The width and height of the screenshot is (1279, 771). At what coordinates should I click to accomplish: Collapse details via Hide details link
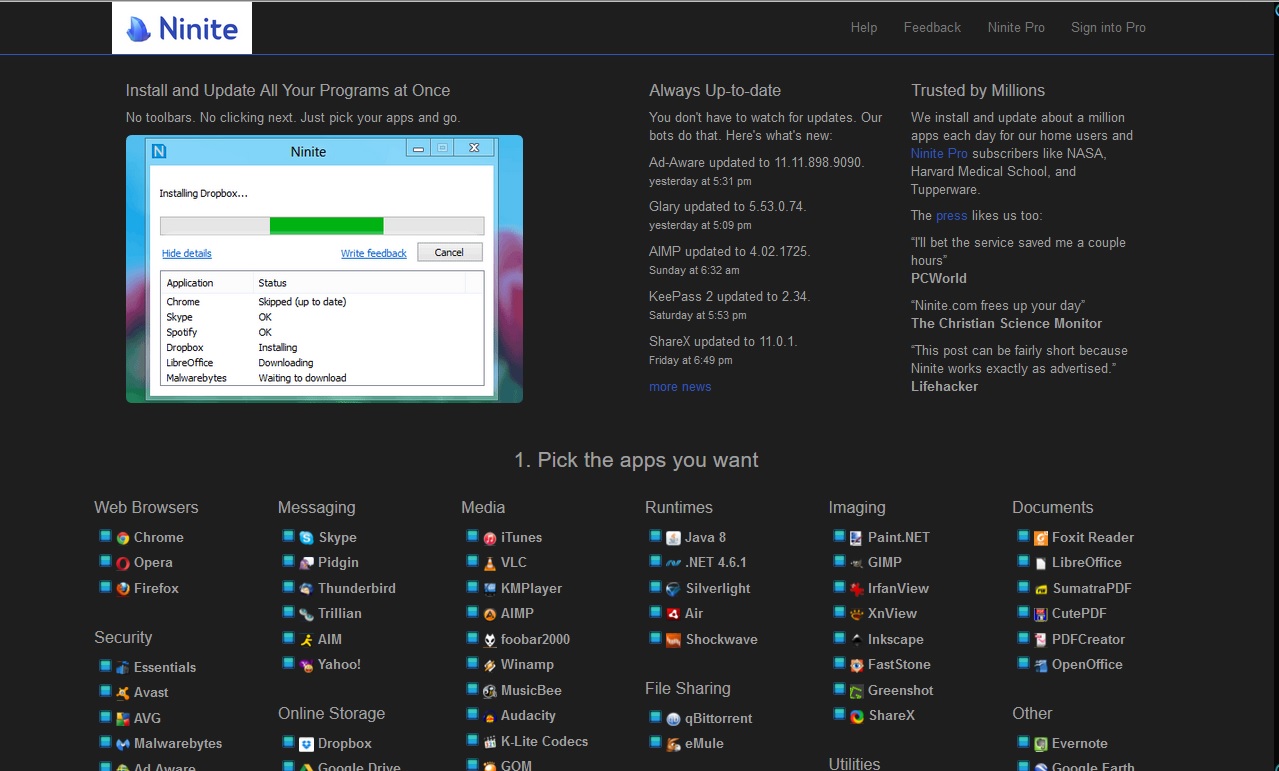click(186, 253)
